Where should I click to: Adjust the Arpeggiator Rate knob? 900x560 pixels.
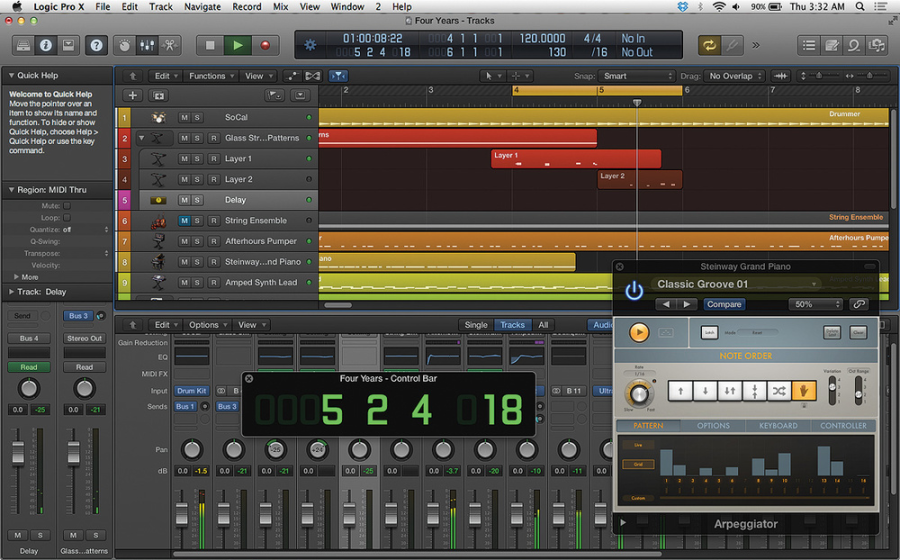pyautogui.click(x=639, y=394)
